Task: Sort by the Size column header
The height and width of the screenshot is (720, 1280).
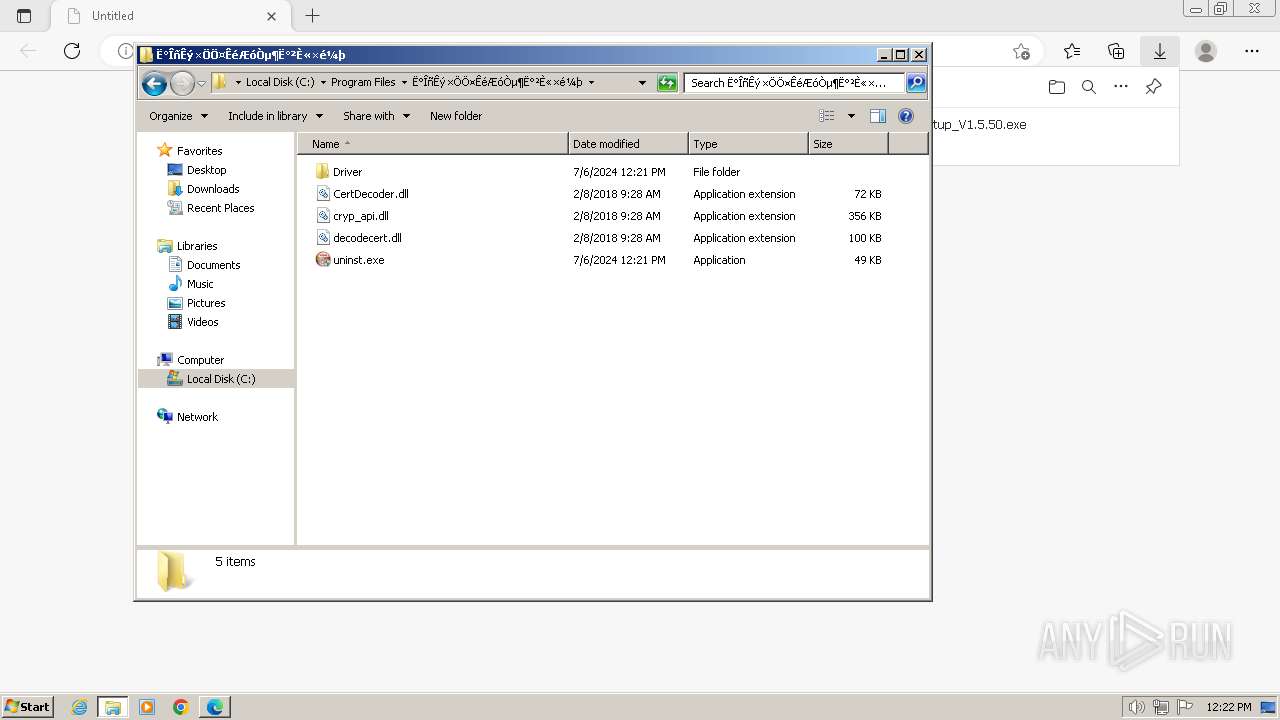Action: 848,144
